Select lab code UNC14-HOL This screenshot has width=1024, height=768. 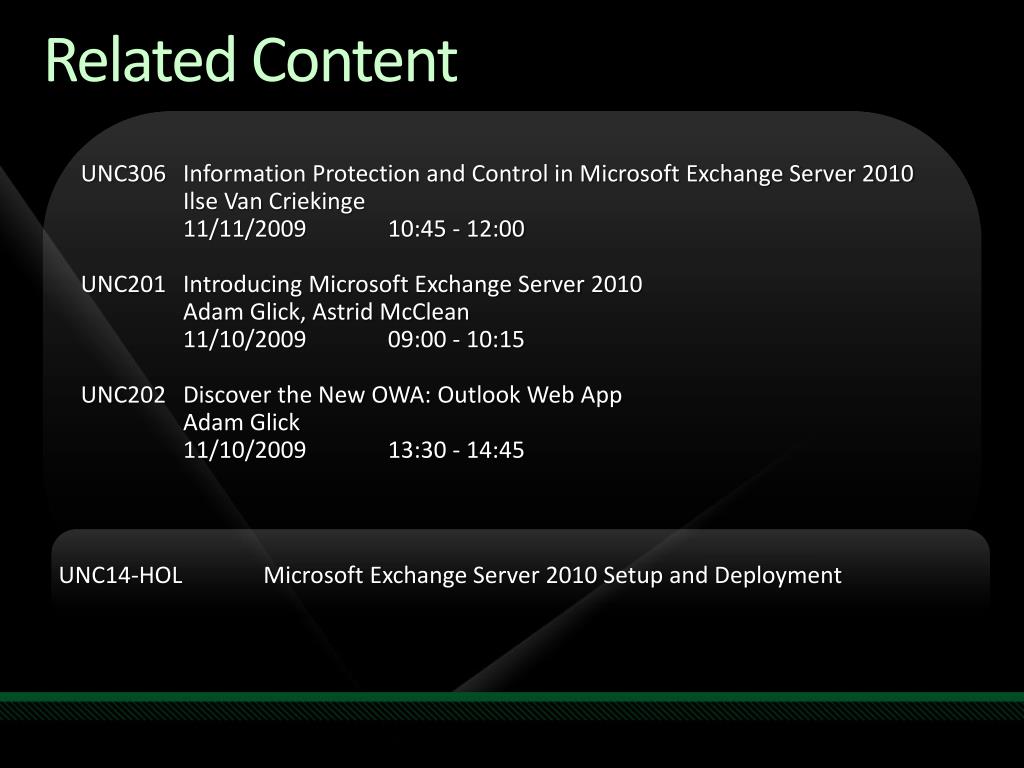click(121, 575)
